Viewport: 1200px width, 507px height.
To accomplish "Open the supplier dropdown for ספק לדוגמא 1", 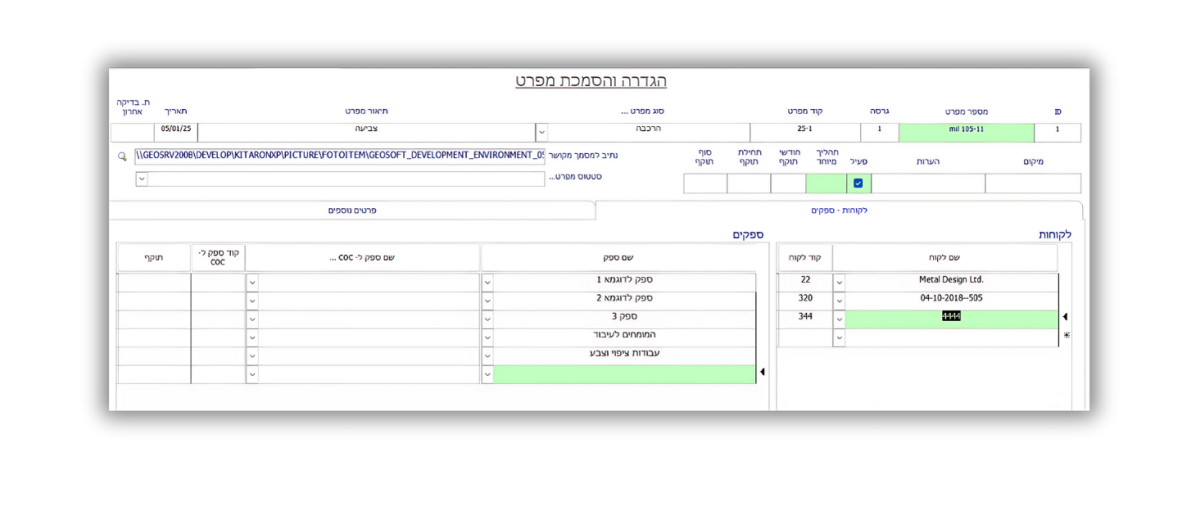I will click(487, 282).
